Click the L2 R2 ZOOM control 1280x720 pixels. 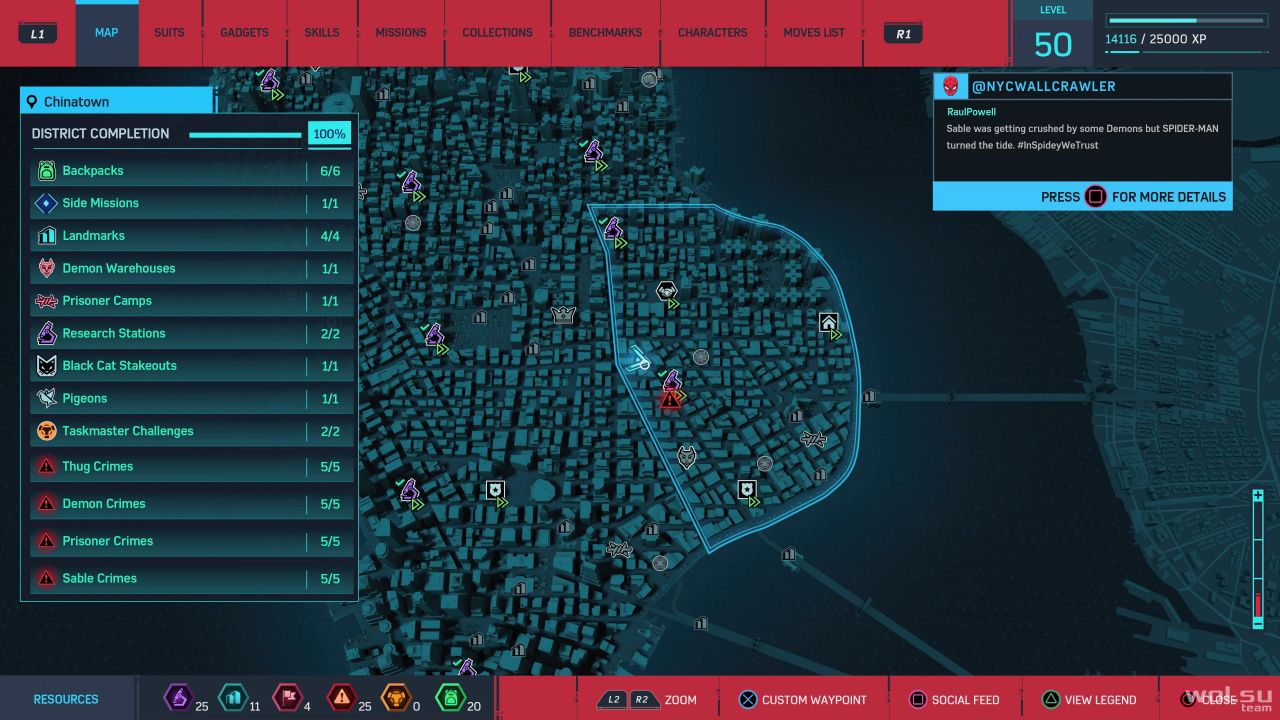click(646, 700)
